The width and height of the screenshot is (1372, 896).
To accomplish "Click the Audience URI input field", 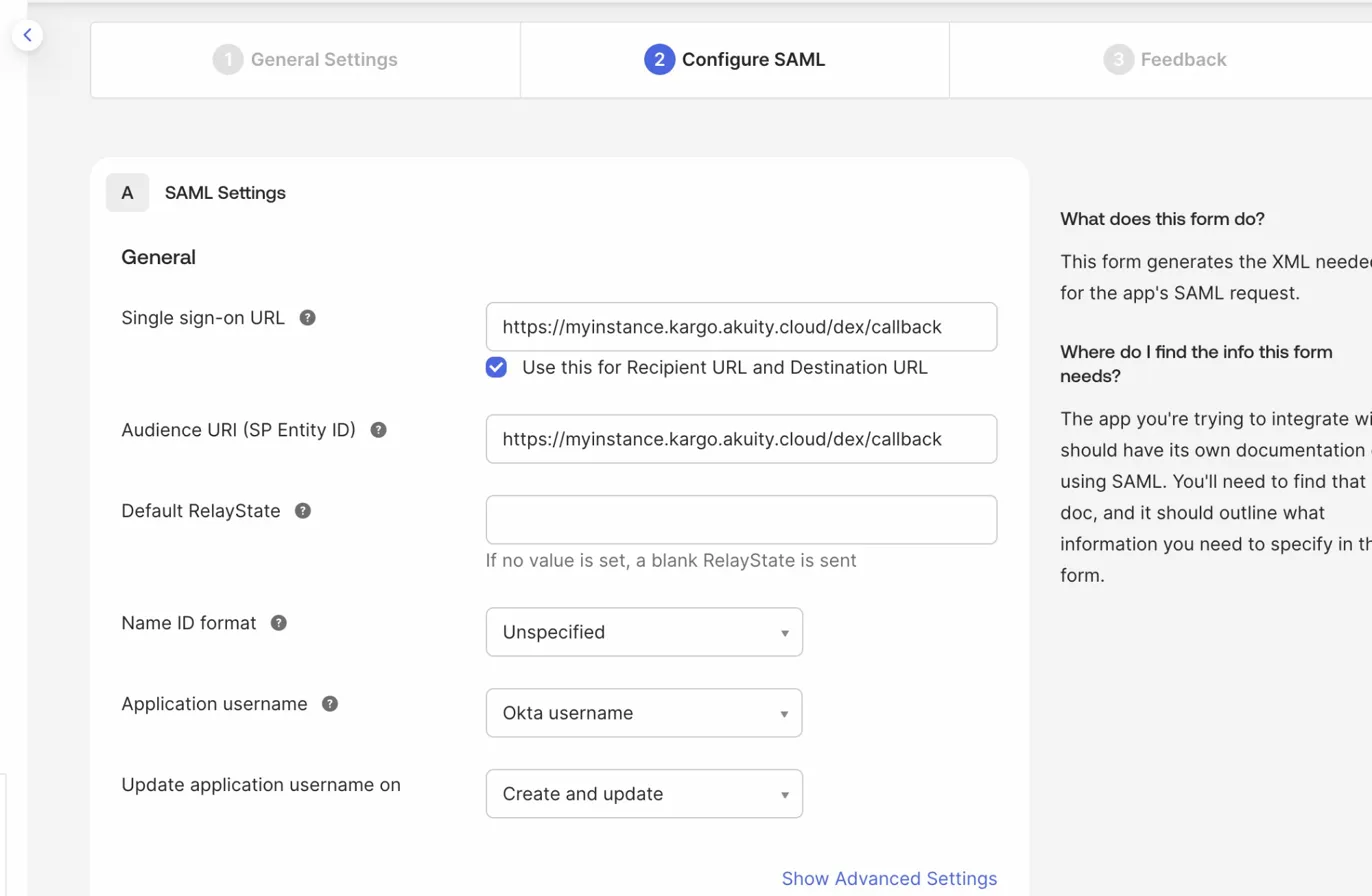I will (x=741, y=439).
